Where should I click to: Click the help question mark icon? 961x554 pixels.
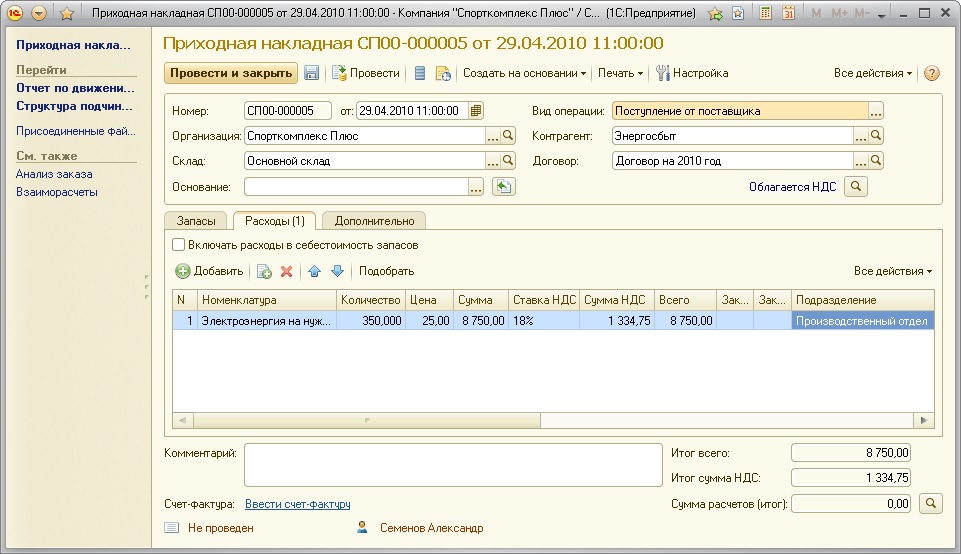point(932,73)
